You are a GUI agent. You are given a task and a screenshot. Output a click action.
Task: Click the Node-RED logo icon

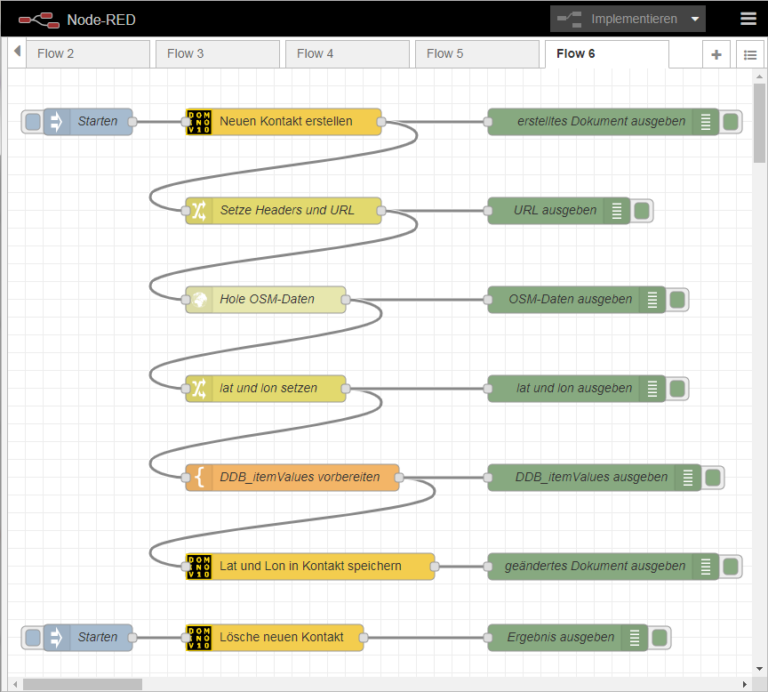[x=39, y=20]
